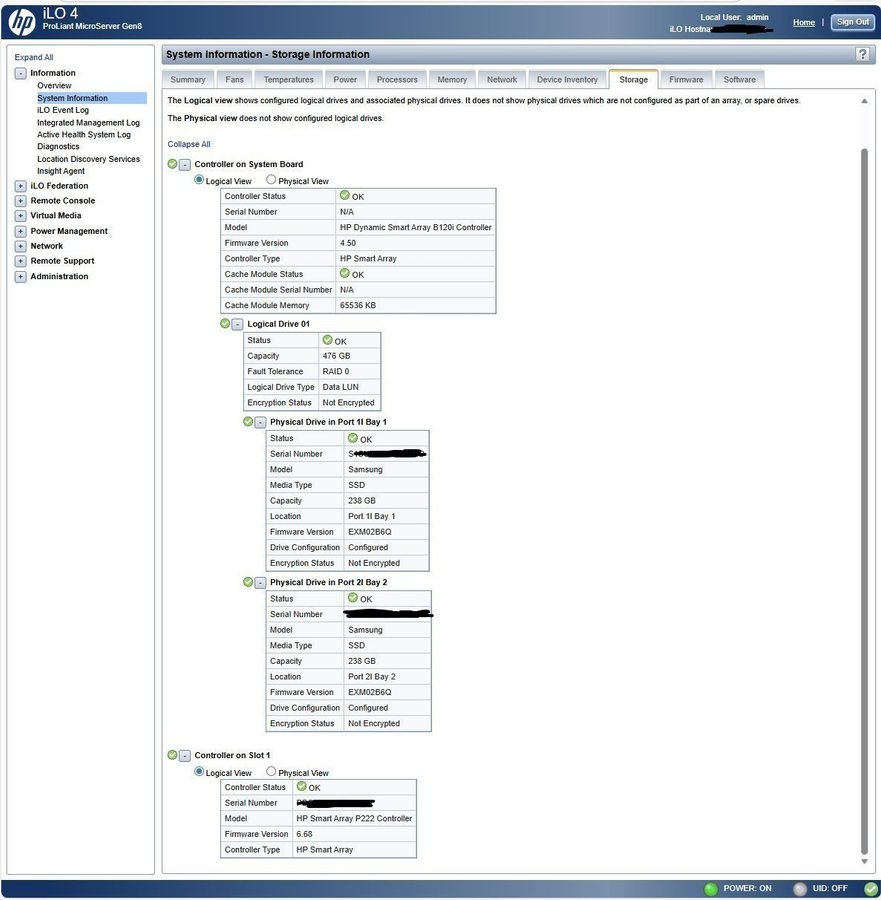
Task: Expand the Power Management tree node
Action: pyautogui.click(x=20, y=231)
